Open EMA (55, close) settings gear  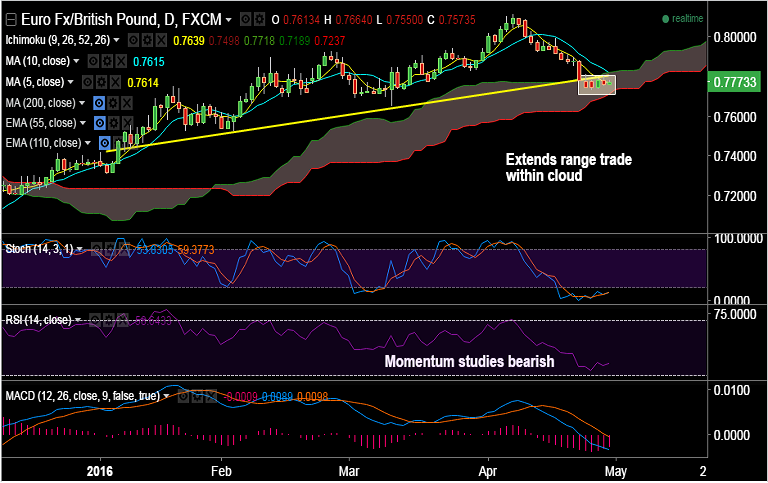[x=114, y=123]
